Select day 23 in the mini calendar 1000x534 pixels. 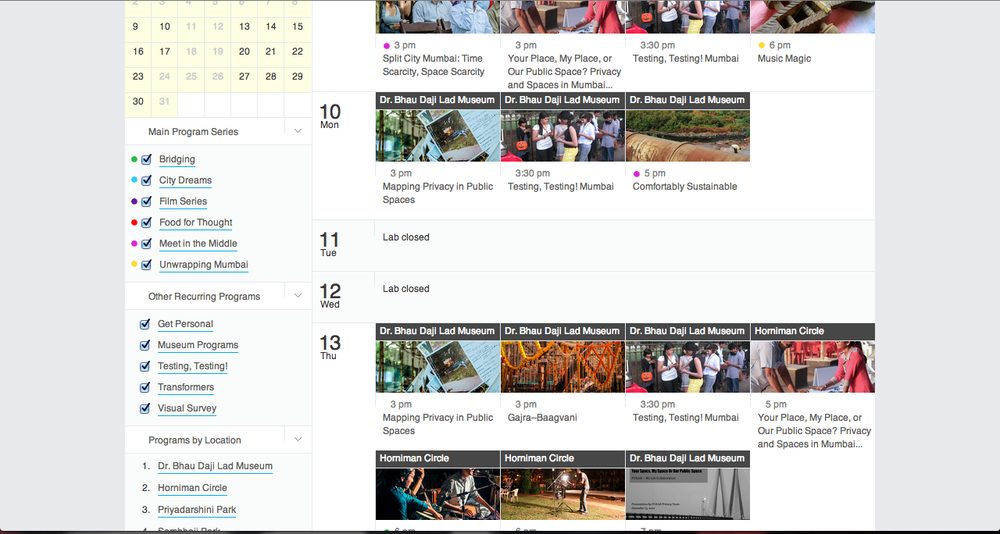138,77
